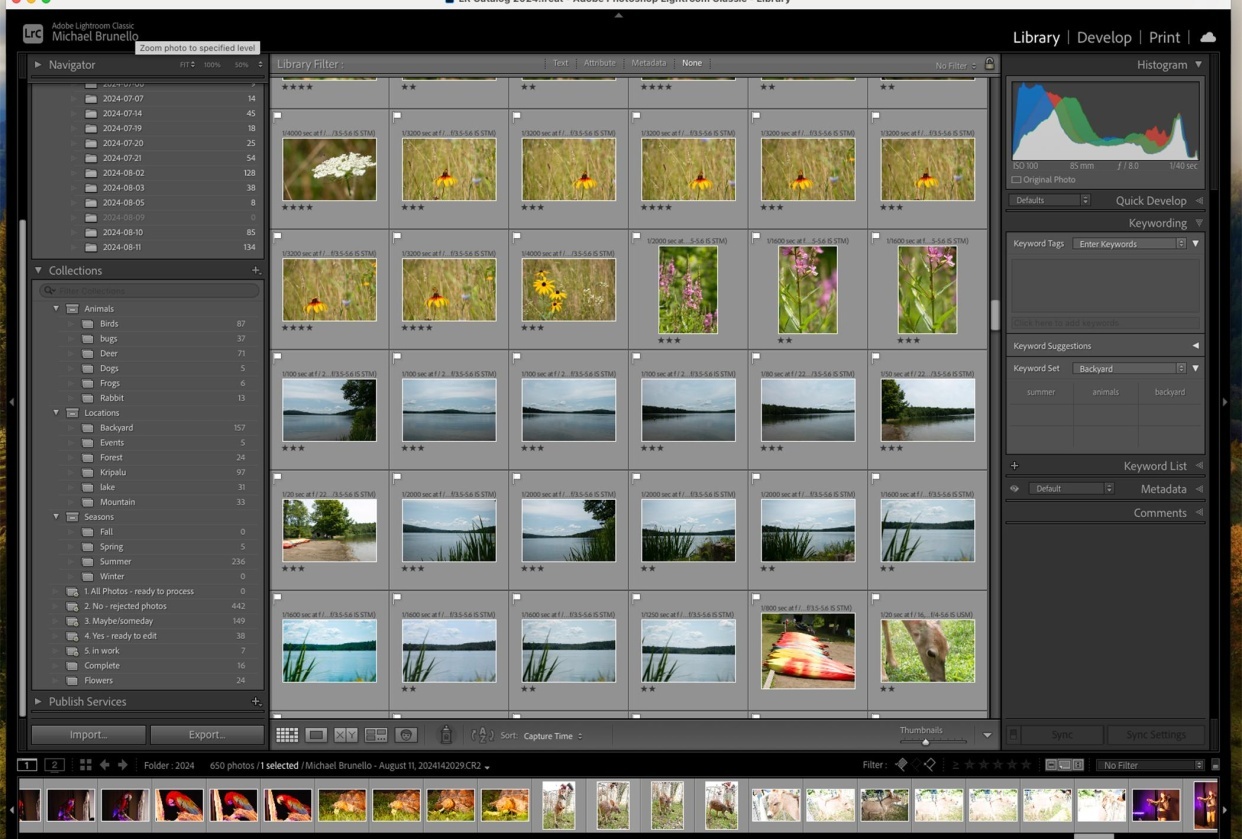Toggle Metadata eye icon
1242x839 pixels.
1015,489
